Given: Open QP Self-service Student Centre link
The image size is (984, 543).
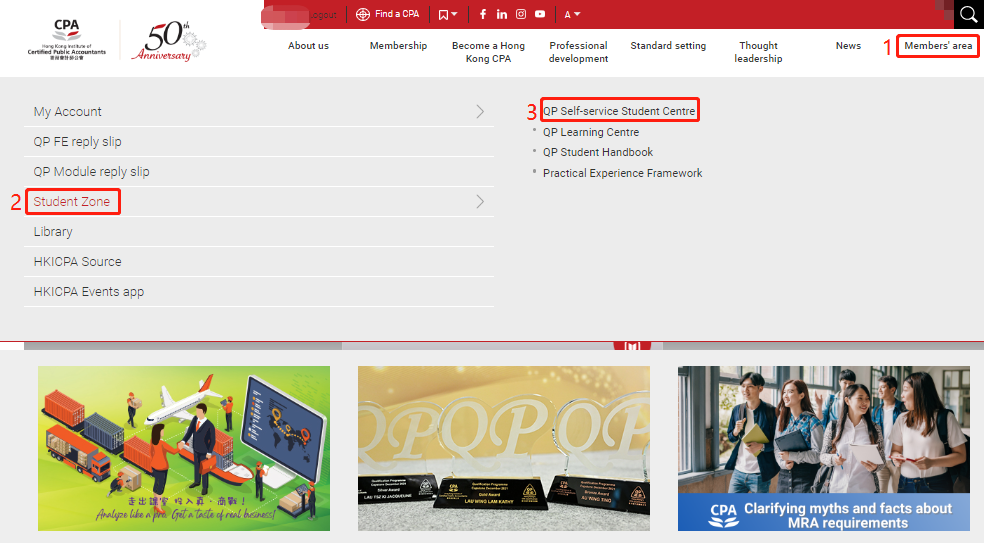Looking at the screenshot, I should point(618,111).
